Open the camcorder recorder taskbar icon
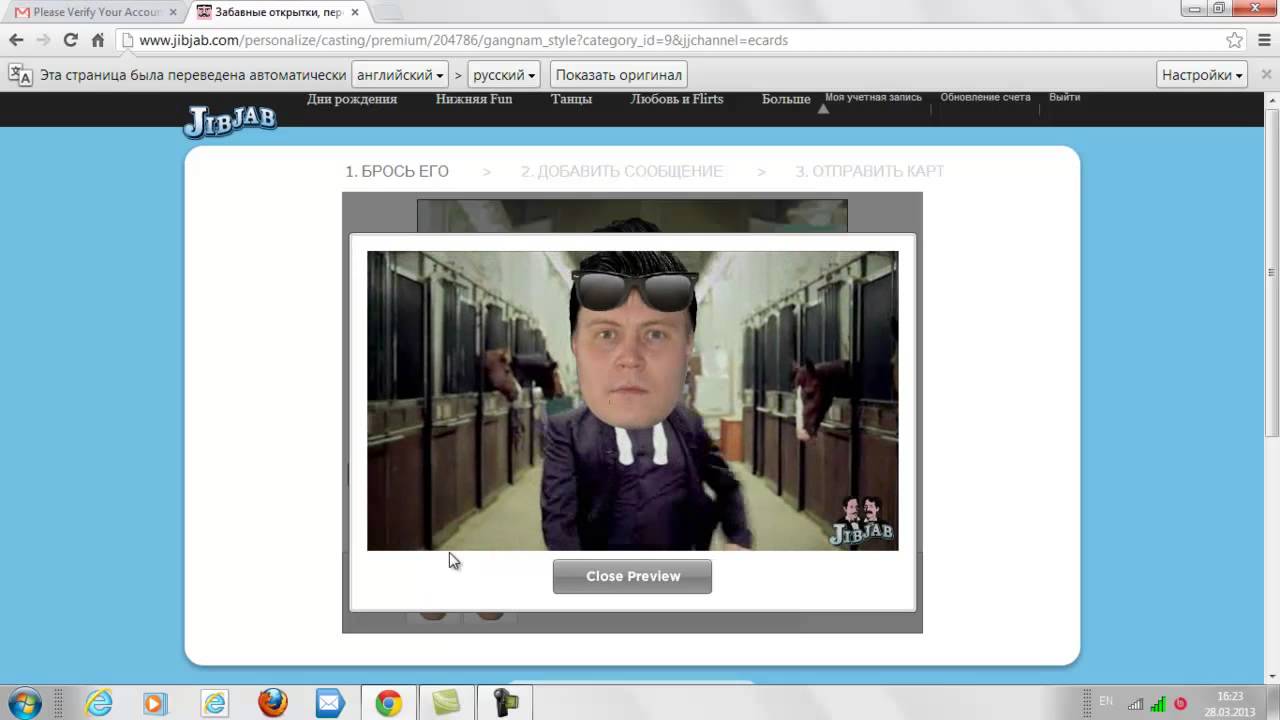 (x=506, y=703)
